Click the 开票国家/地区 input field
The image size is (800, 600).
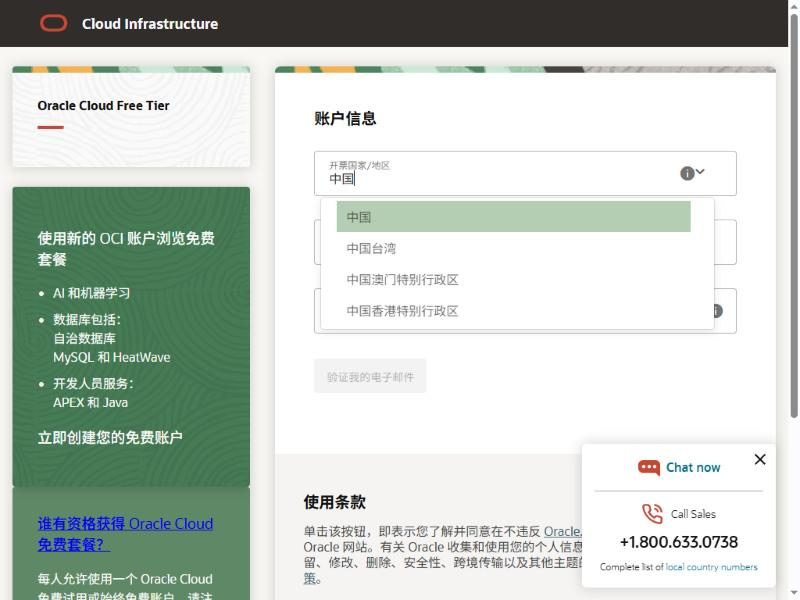point(525,173)
